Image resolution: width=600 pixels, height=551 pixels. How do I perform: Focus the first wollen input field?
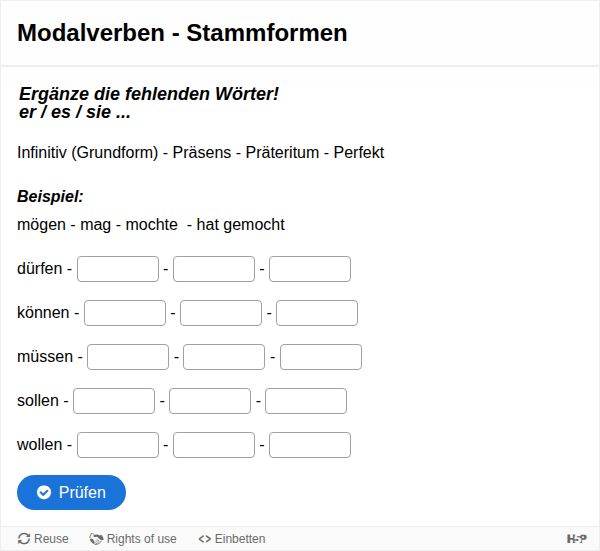(118, 445)
